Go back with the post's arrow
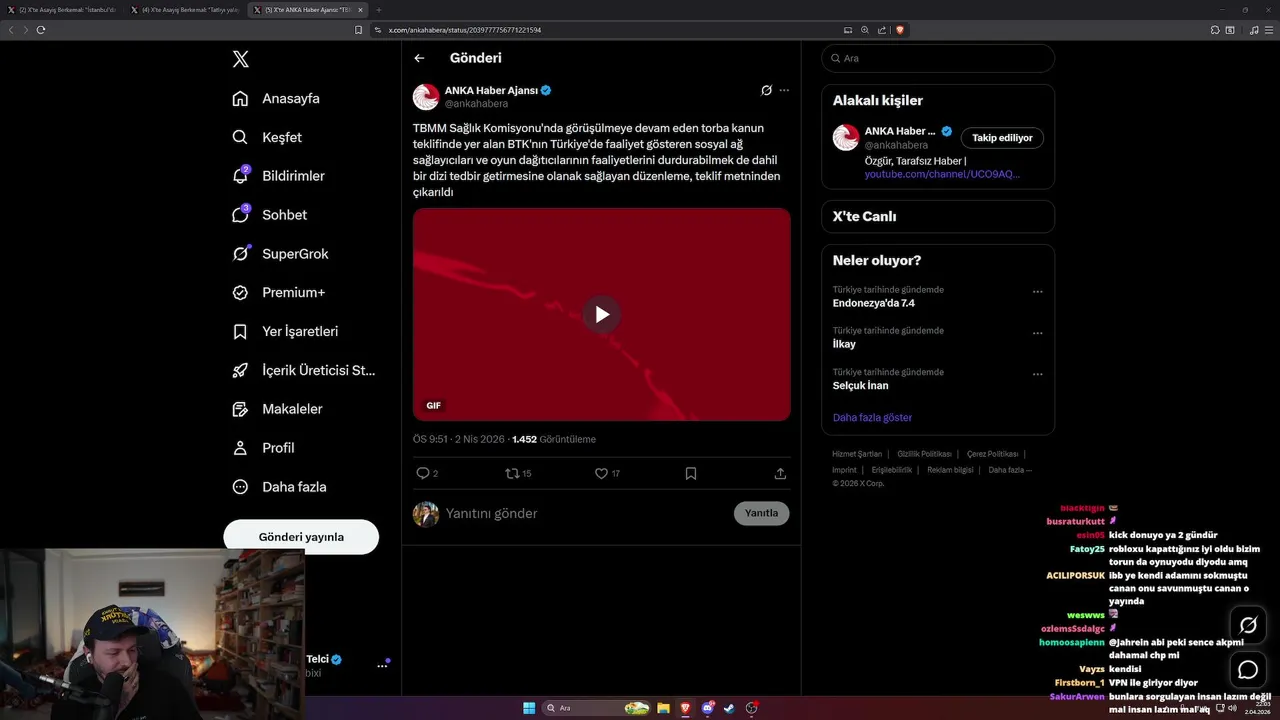 tap(419, 58)
